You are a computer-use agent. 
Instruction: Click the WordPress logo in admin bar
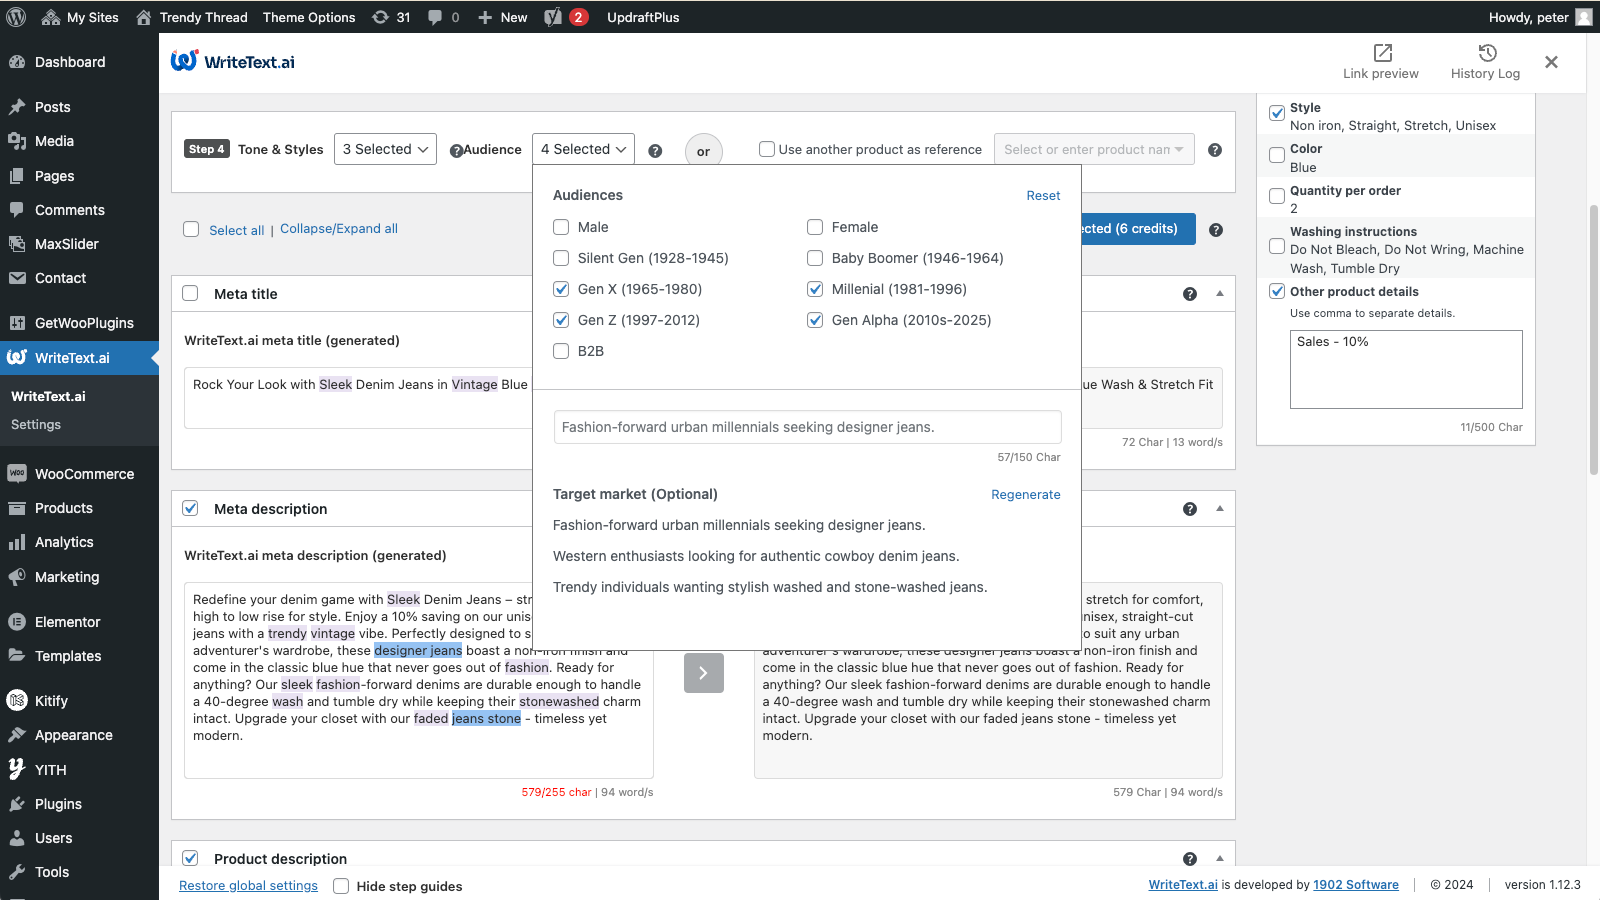pyautogui.click(x=15, y=16)
